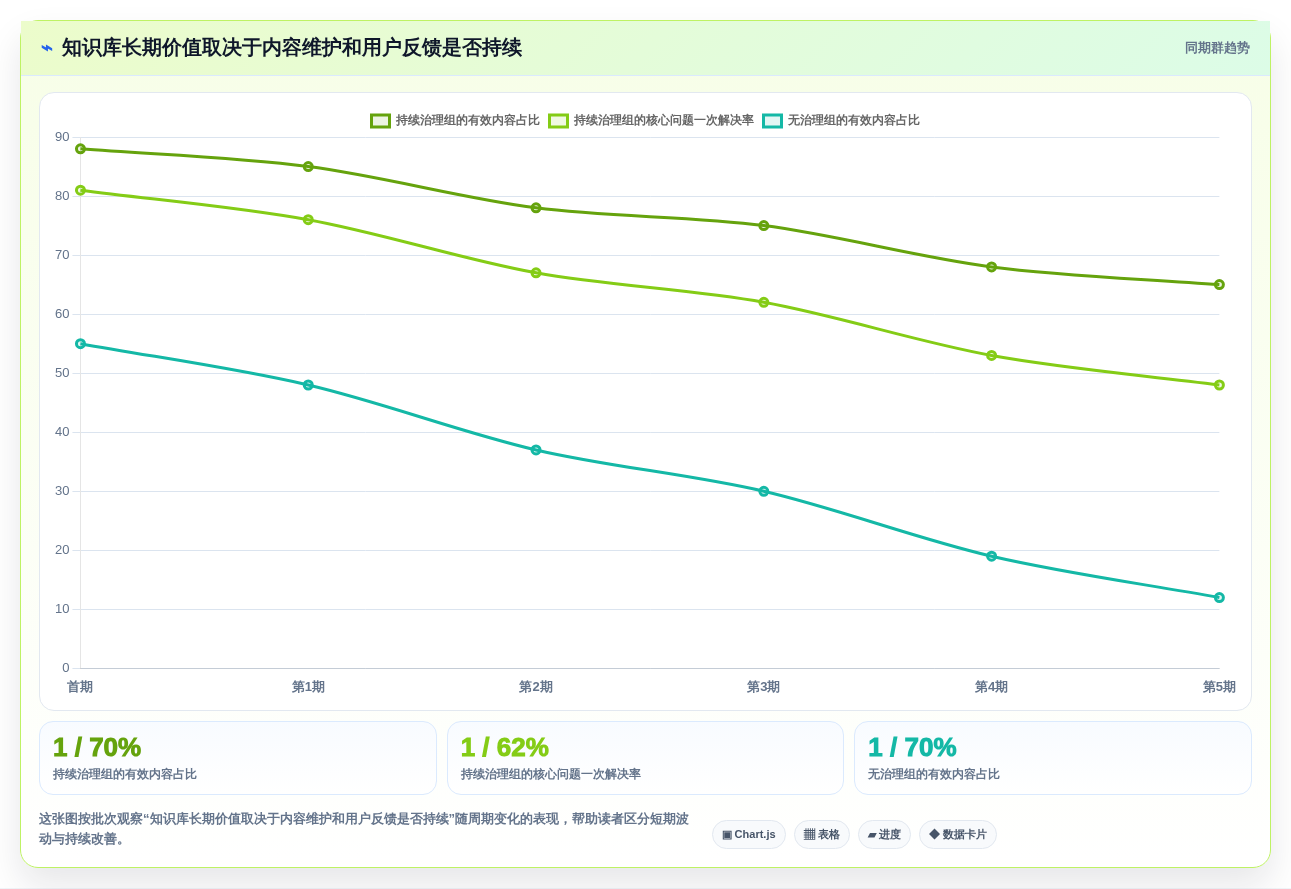Click x-axis label 第5期
This screenshot has width=1291, height=889.
coord(1219,687)
